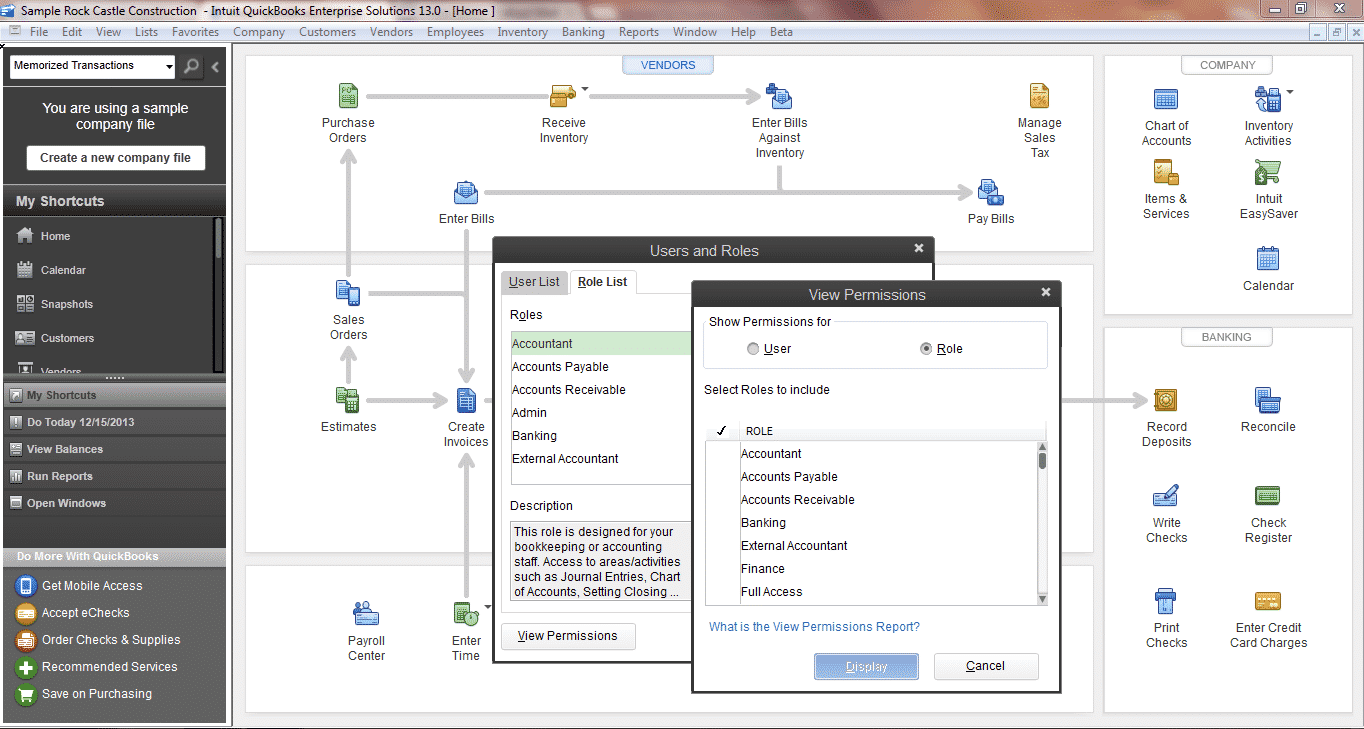Viewport: 1364px width, 729px height.
Task: Select the User radio button
Action: [753, 349]
